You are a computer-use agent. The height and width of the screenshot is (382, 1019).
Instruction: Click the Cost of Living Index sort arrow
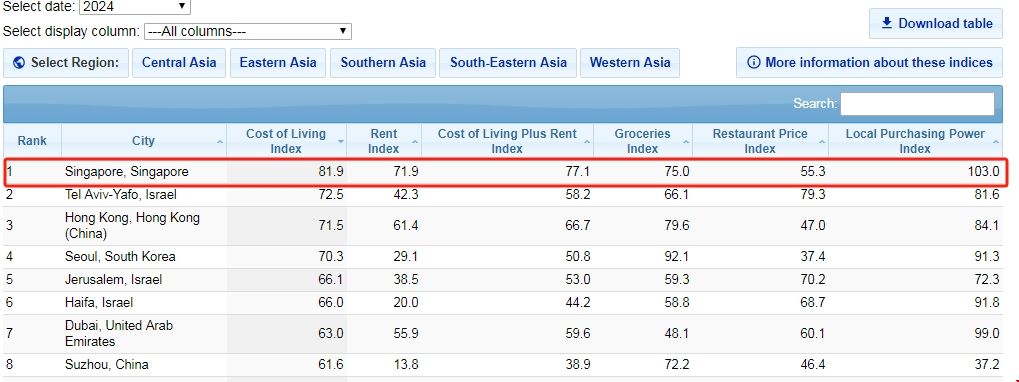(340, 142)
